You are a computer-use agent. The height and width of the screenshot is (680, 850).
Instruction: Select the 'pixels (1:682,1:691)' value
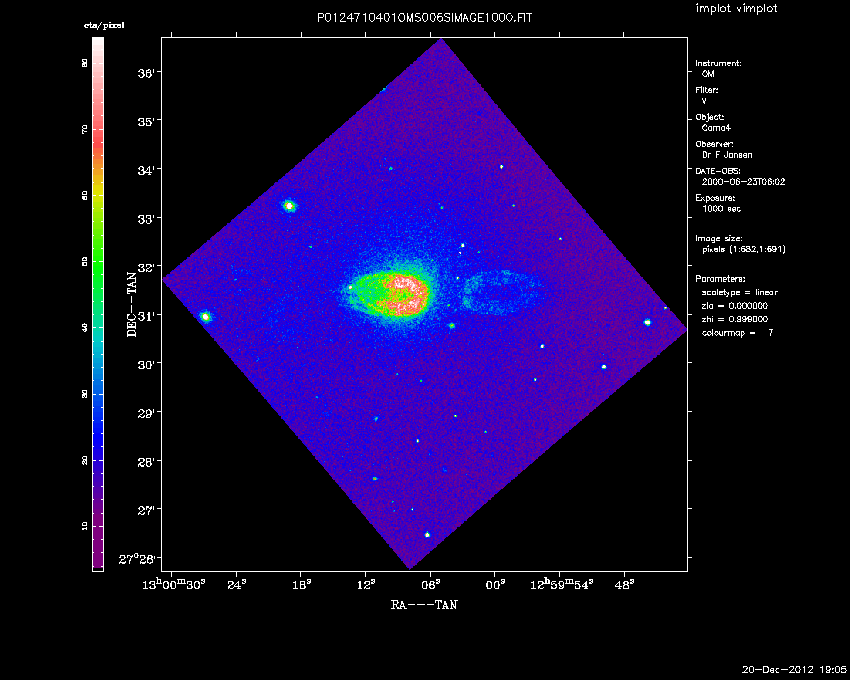tap(744, 249)
